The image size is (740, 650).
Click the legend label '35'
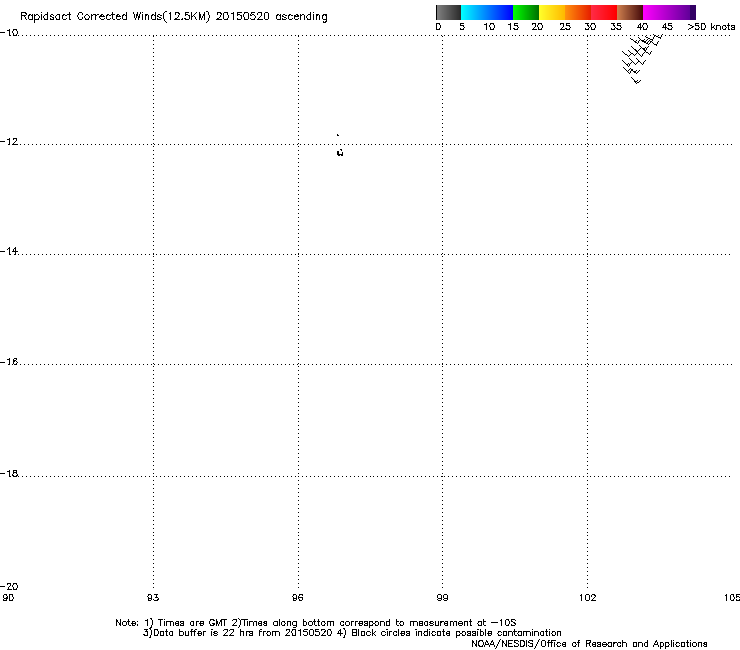click(x=616, y=27)
